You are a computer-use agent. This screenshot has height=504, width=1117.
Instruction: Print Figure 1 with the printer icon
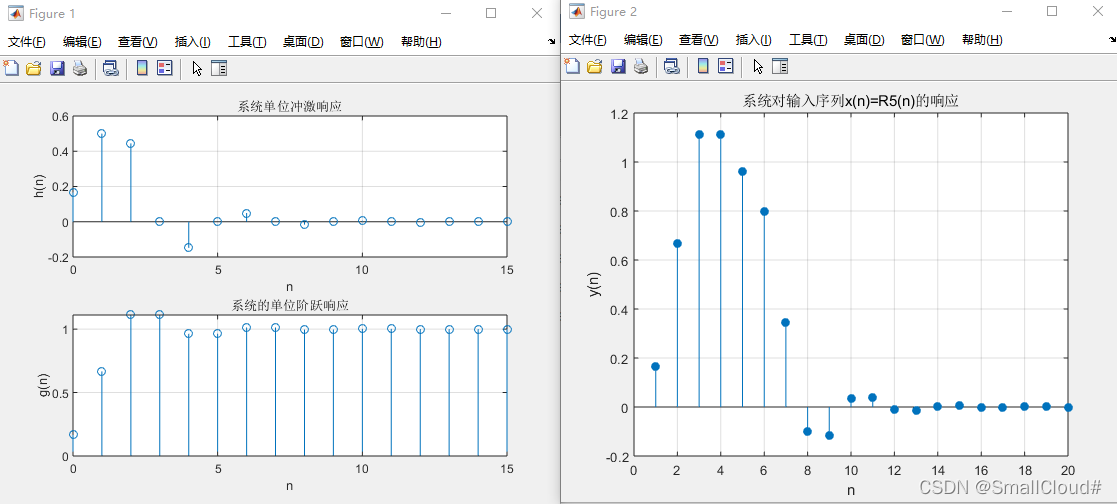click(x=80, y=68)
